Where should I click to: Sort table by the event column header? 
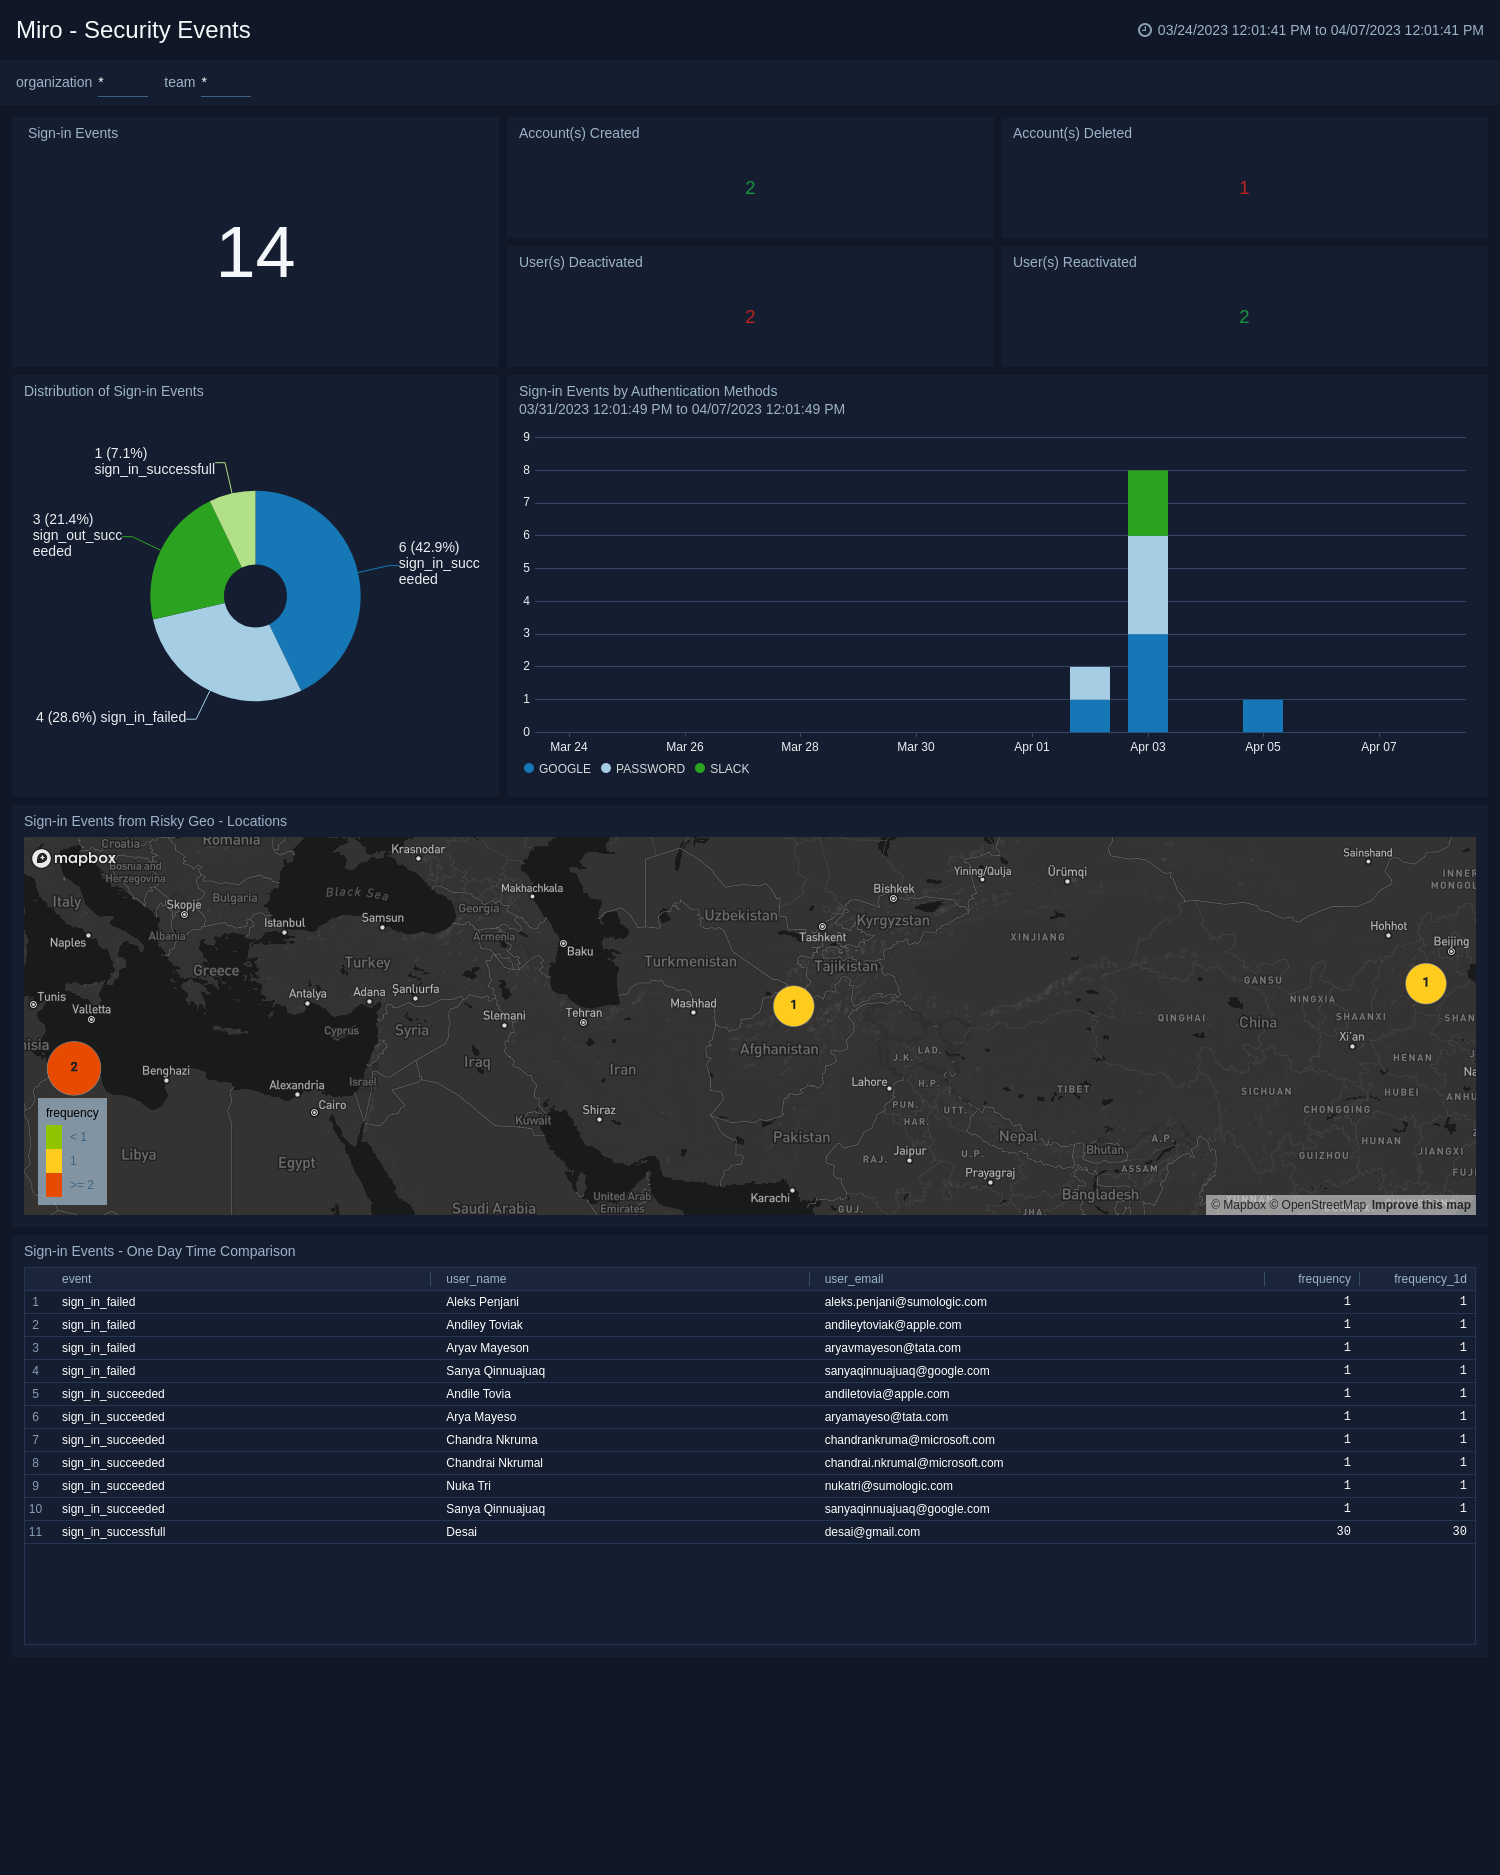(x=76, y=1279)
